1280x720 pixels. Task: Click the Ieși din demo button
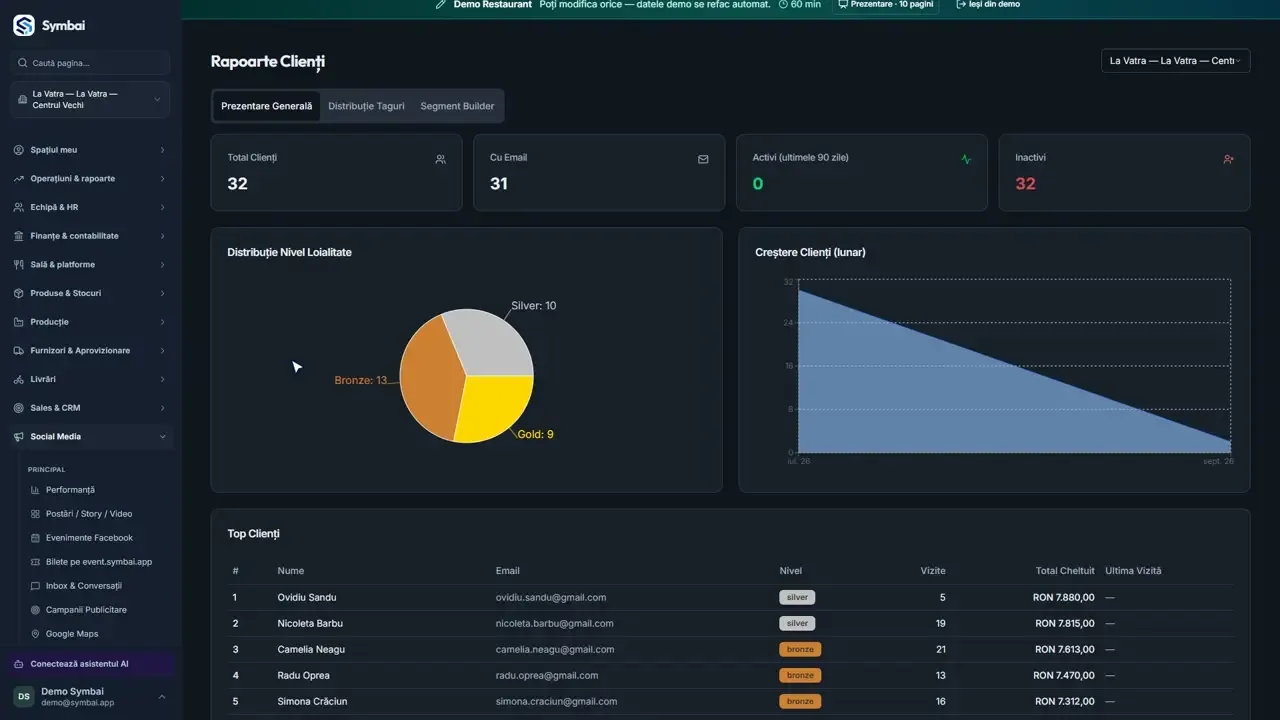pyautogui.click(x=988, y=5)
